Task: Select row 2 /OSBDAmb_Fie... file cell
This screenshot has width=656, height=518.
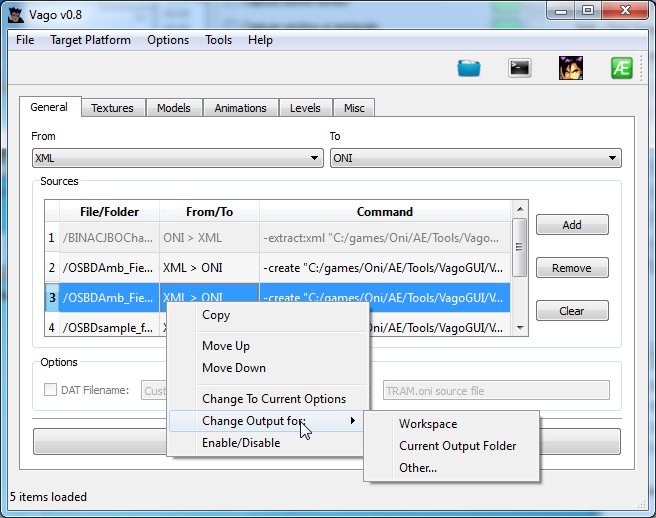Action: 109,268
